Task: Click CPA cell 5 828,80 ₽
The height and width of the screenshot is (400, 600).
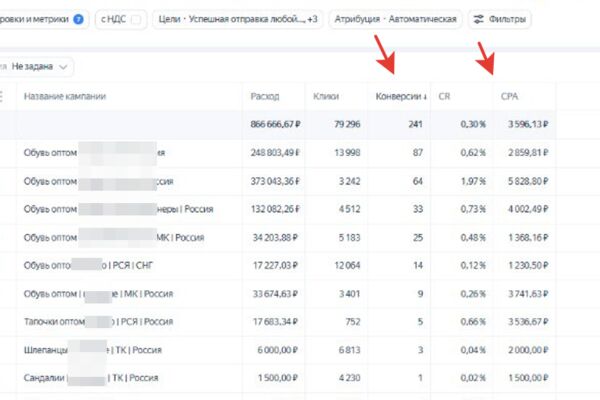Action: (x=528, y=181)
